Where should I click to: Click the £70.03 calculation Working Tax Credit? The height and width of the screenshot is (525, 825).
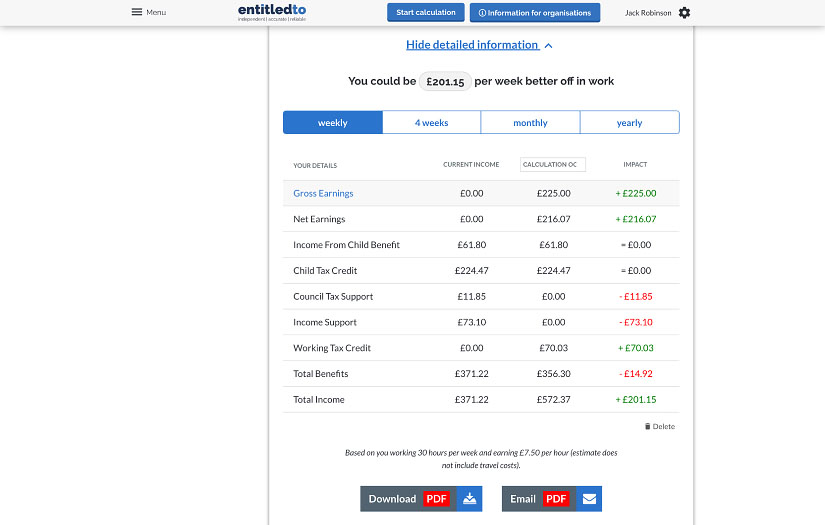(x=554, y=348)
